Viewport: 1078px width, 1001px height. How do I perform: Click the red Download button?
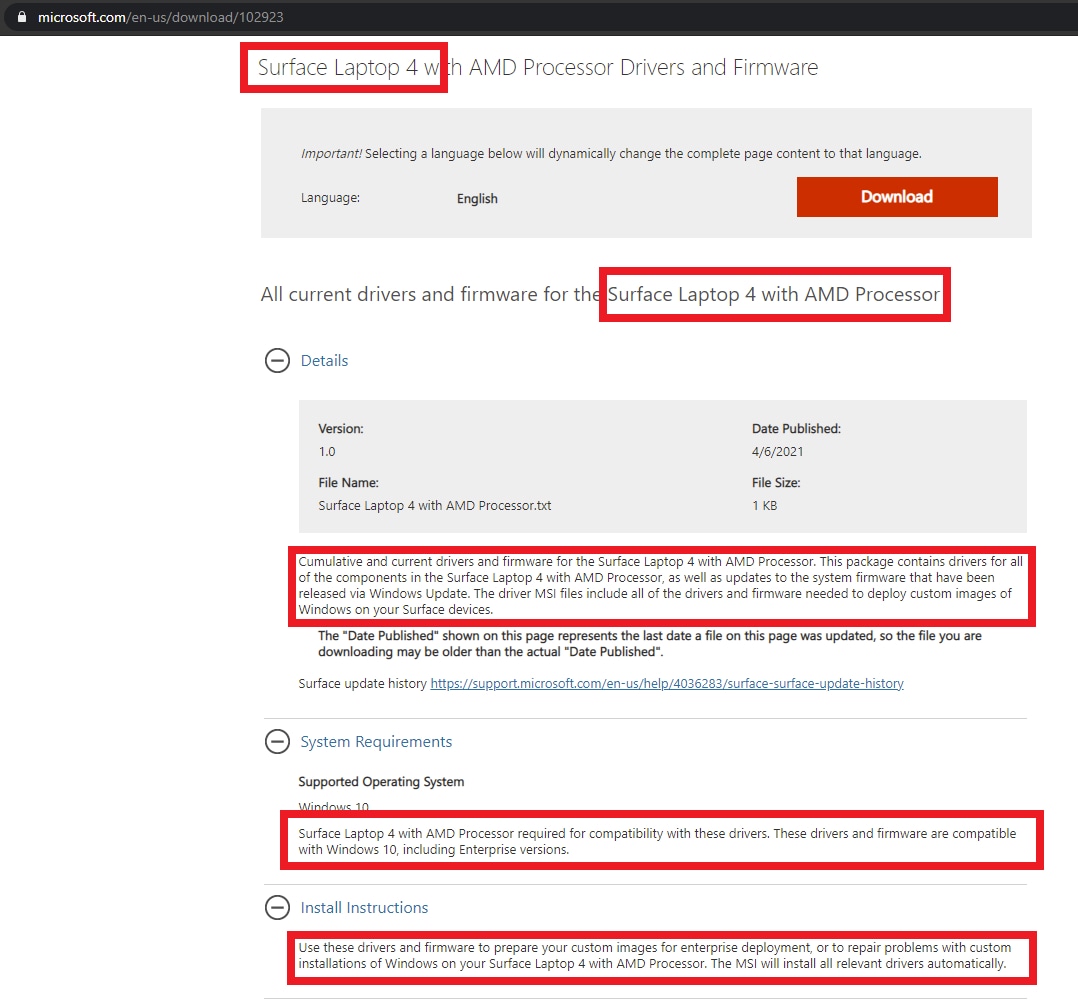896,197
